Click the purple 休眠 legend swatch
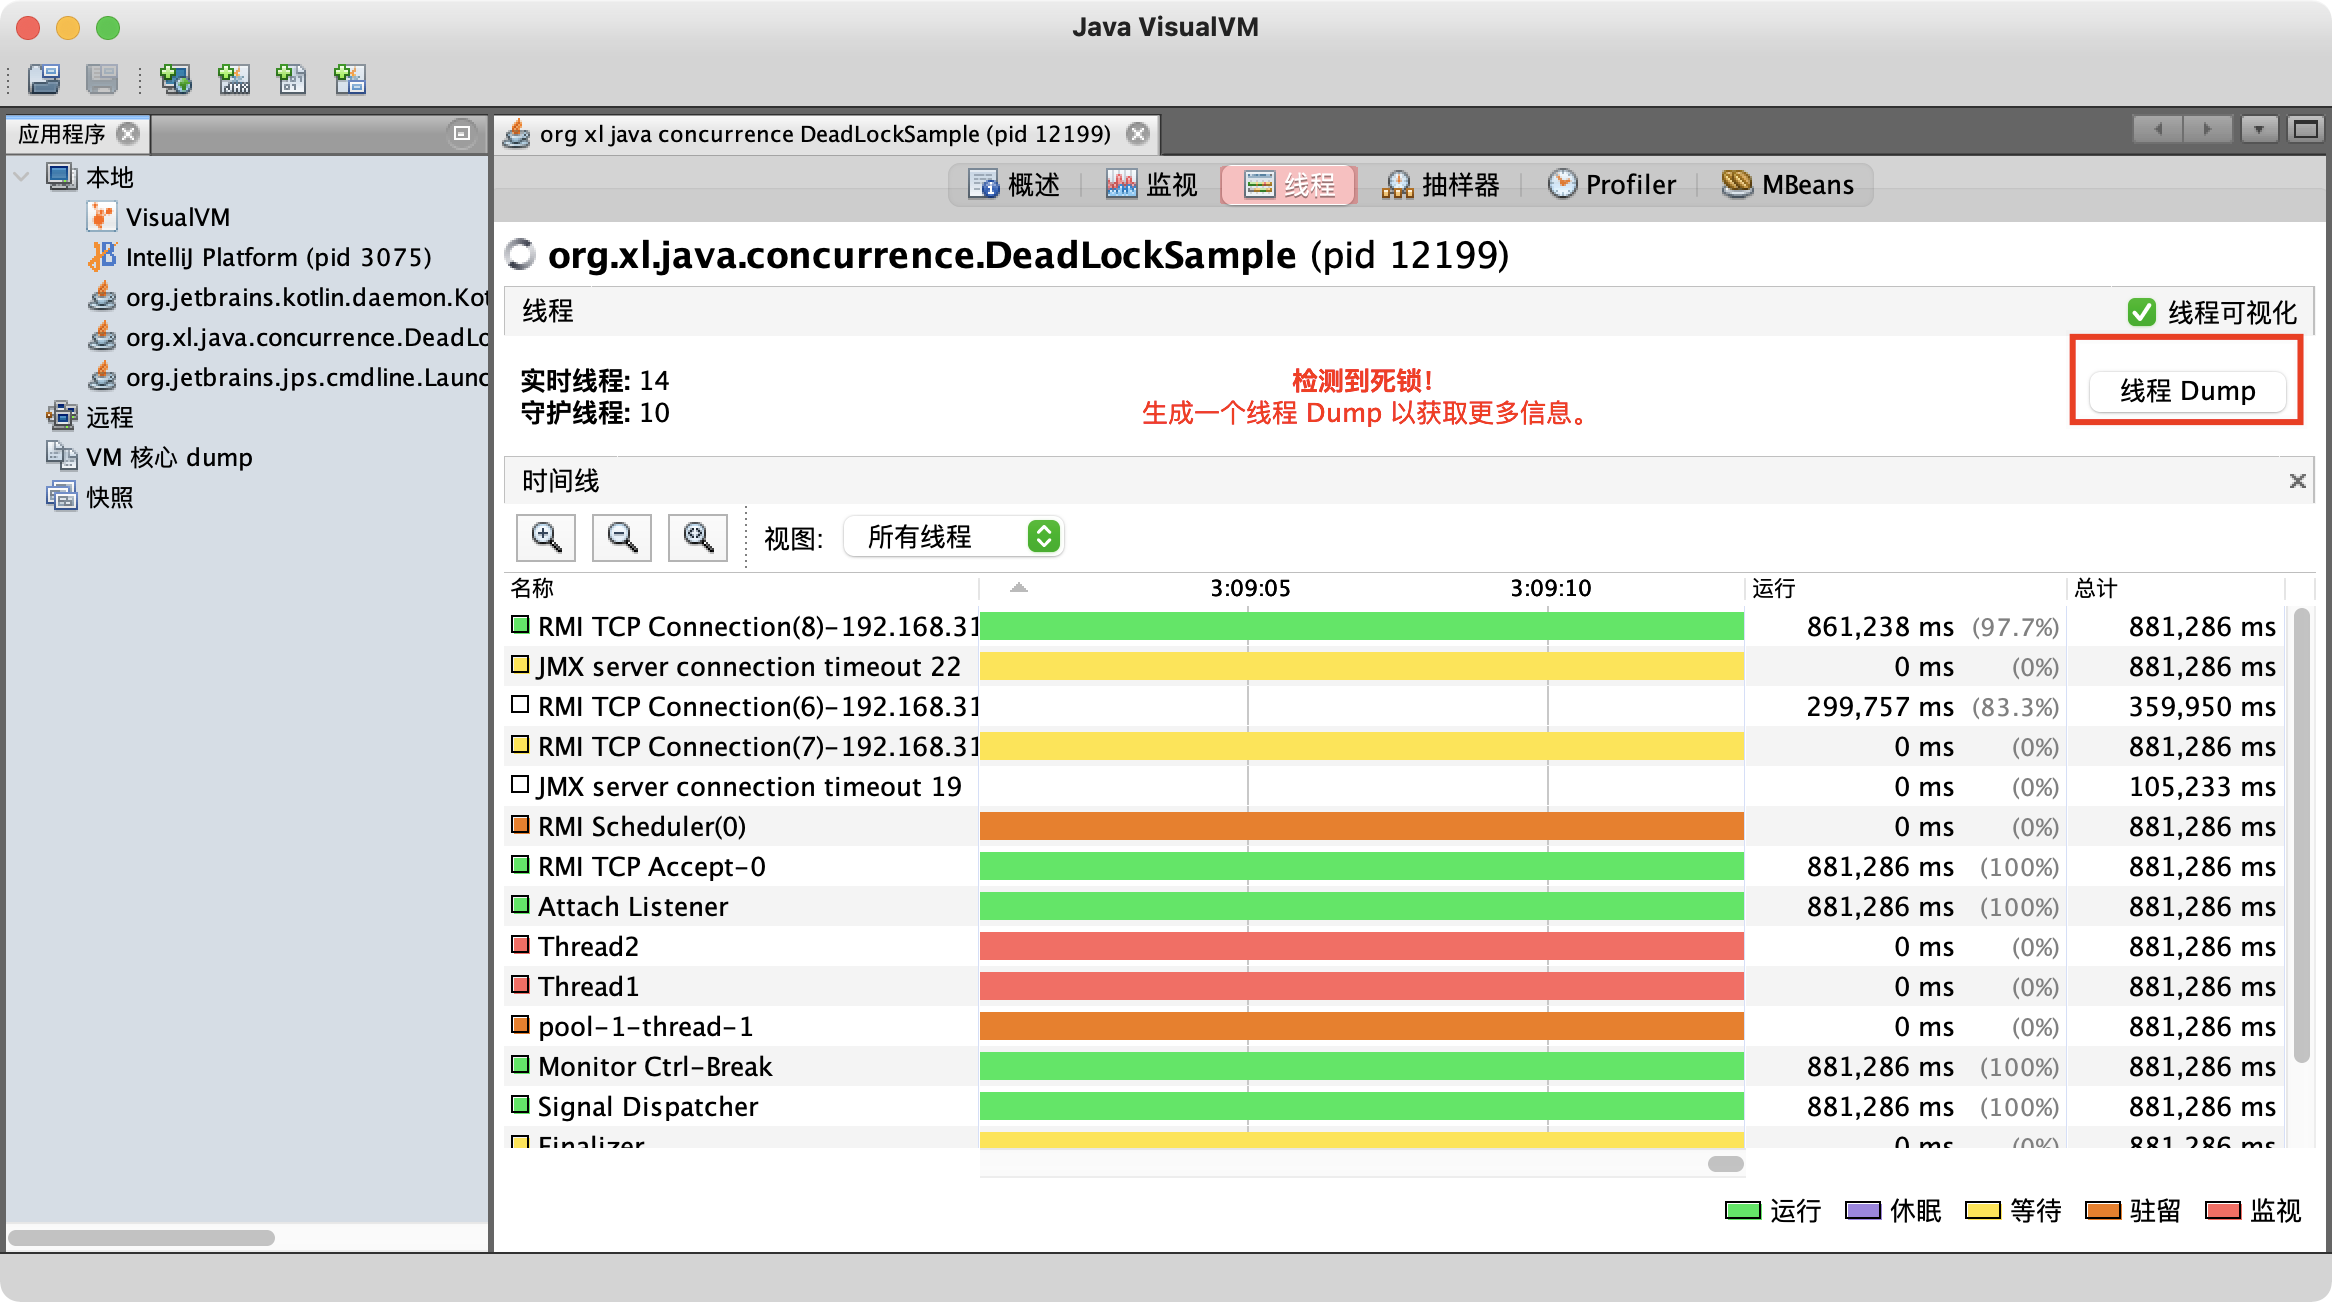The width and height of the screenshot is (2332, 1302). pos(1862,1211)
